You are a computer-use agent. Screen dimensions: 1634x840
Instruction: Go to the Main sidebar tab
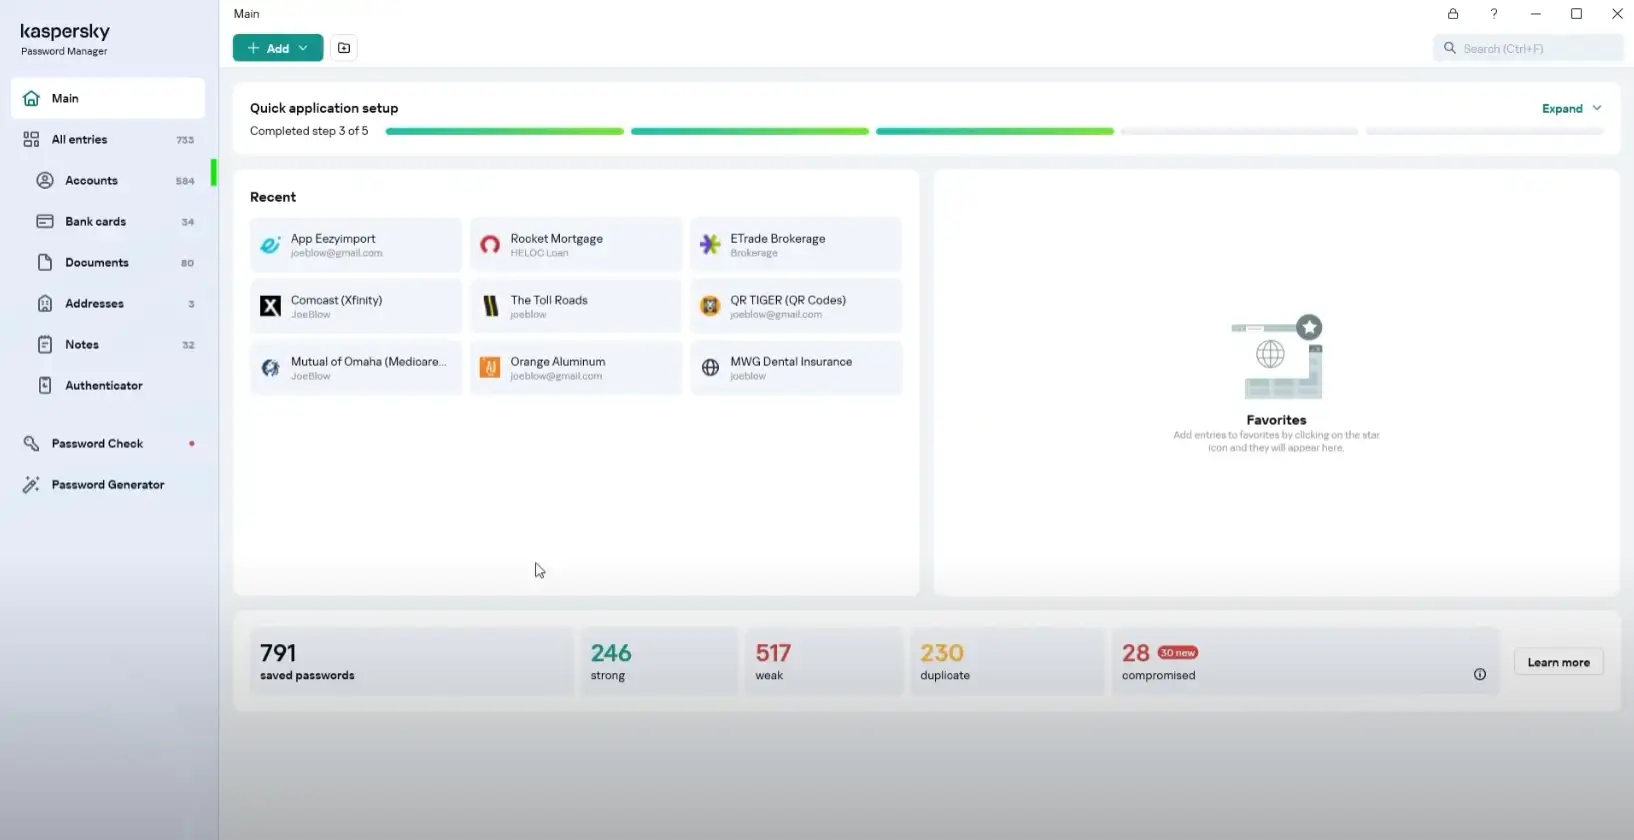coord(107,99)
